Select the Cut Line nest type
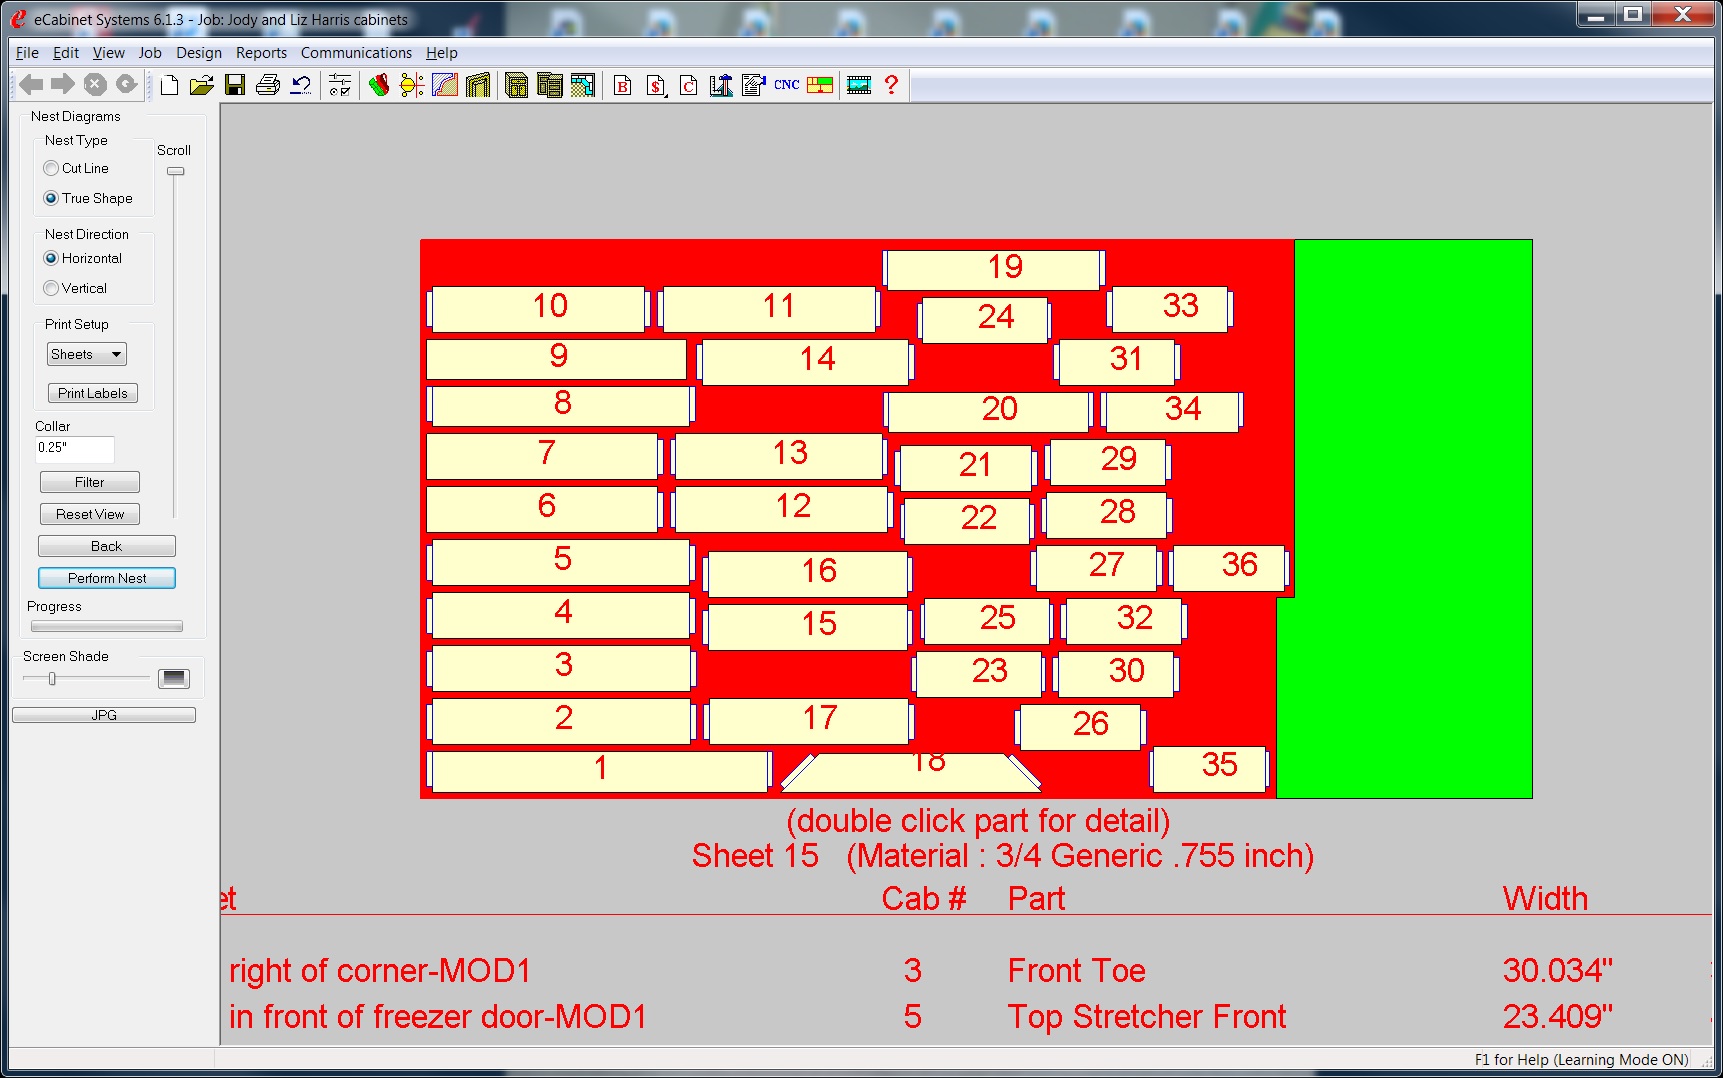This screenshot has height=1078, width=1723. [51, 169]
